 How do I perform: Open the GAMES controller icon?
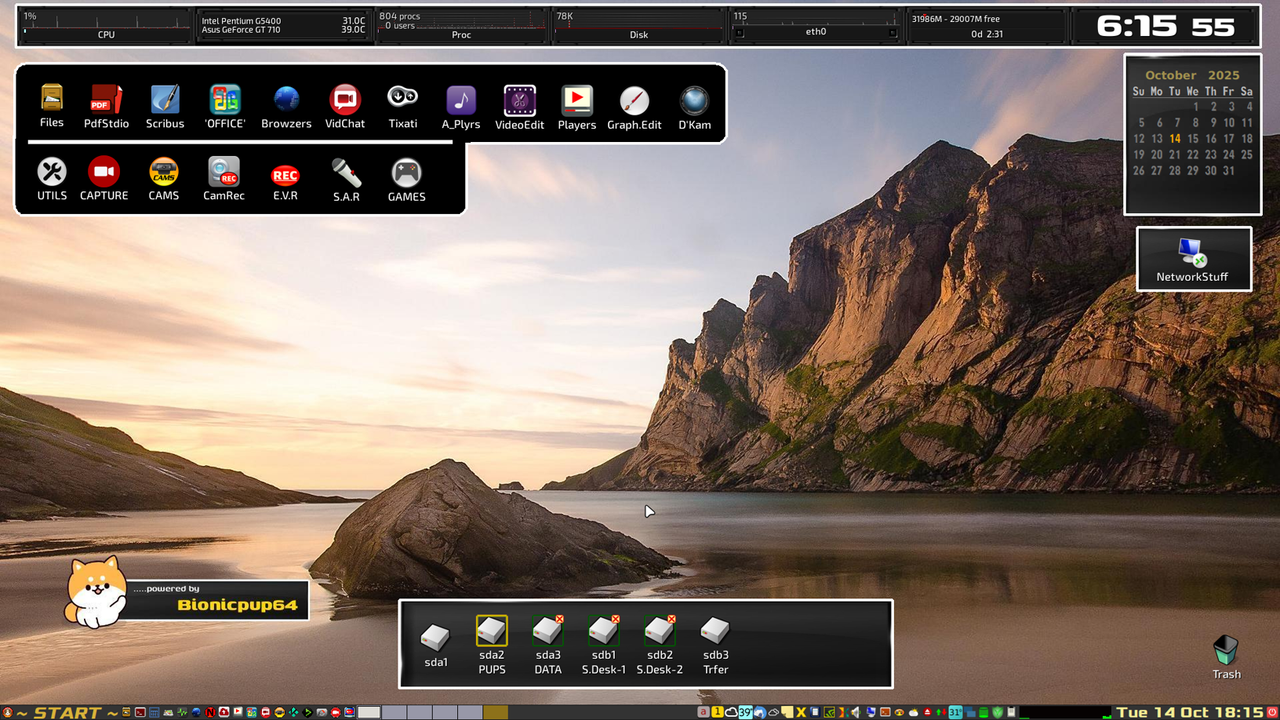[x=406, y=173]
